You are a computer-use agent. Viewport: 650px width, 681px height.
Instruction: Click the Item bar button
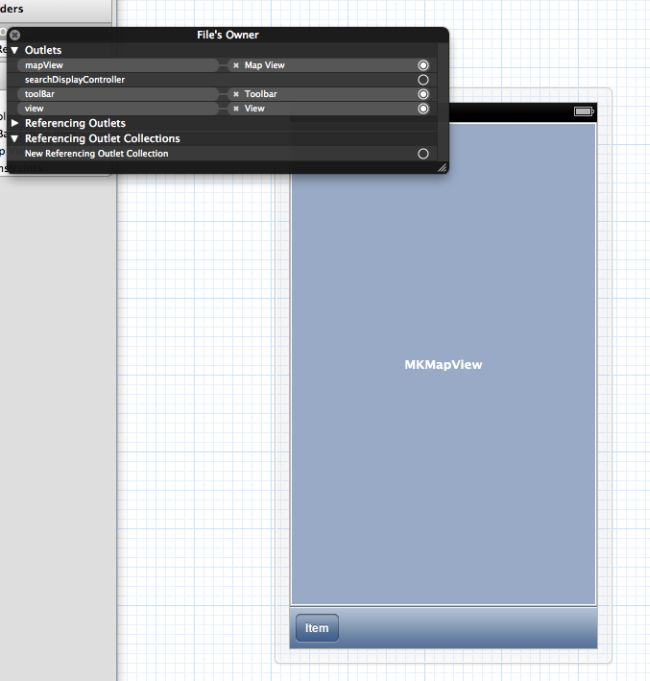coord(317,628)
